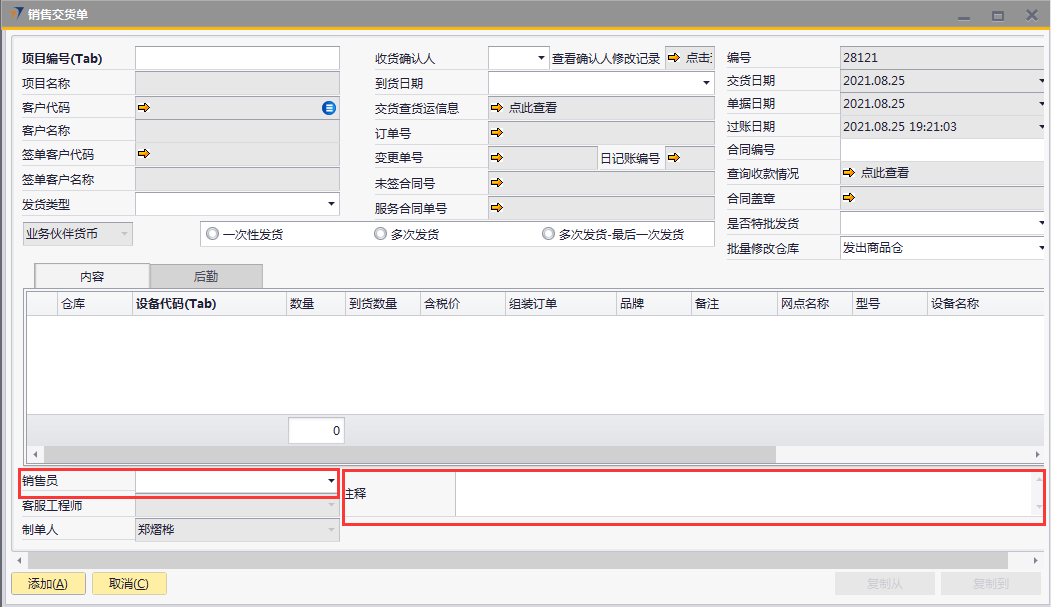1051x607 pixels.
Task: Click the 取消(C) button
Action: (129, 584)
